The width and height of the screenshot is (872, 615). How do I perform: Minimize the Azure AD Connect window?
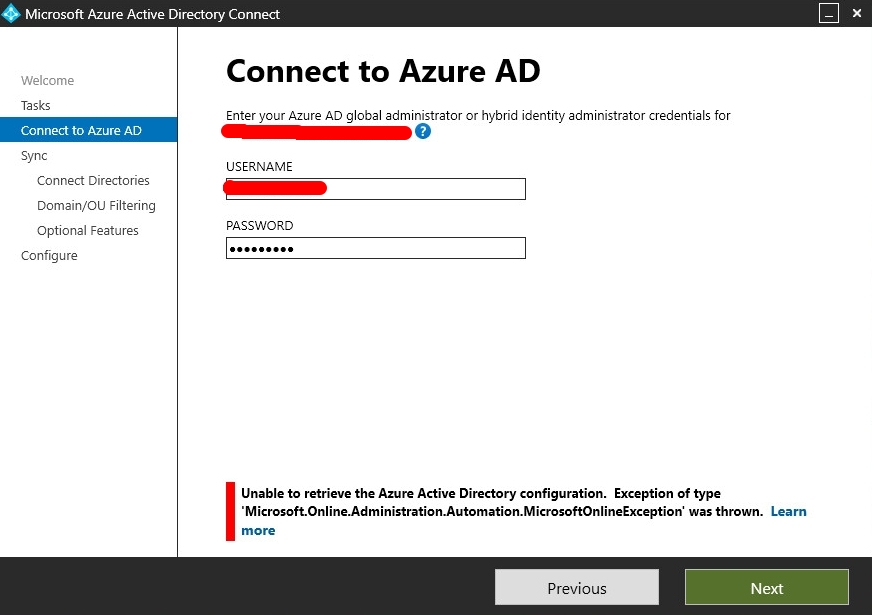click(829, 13)
